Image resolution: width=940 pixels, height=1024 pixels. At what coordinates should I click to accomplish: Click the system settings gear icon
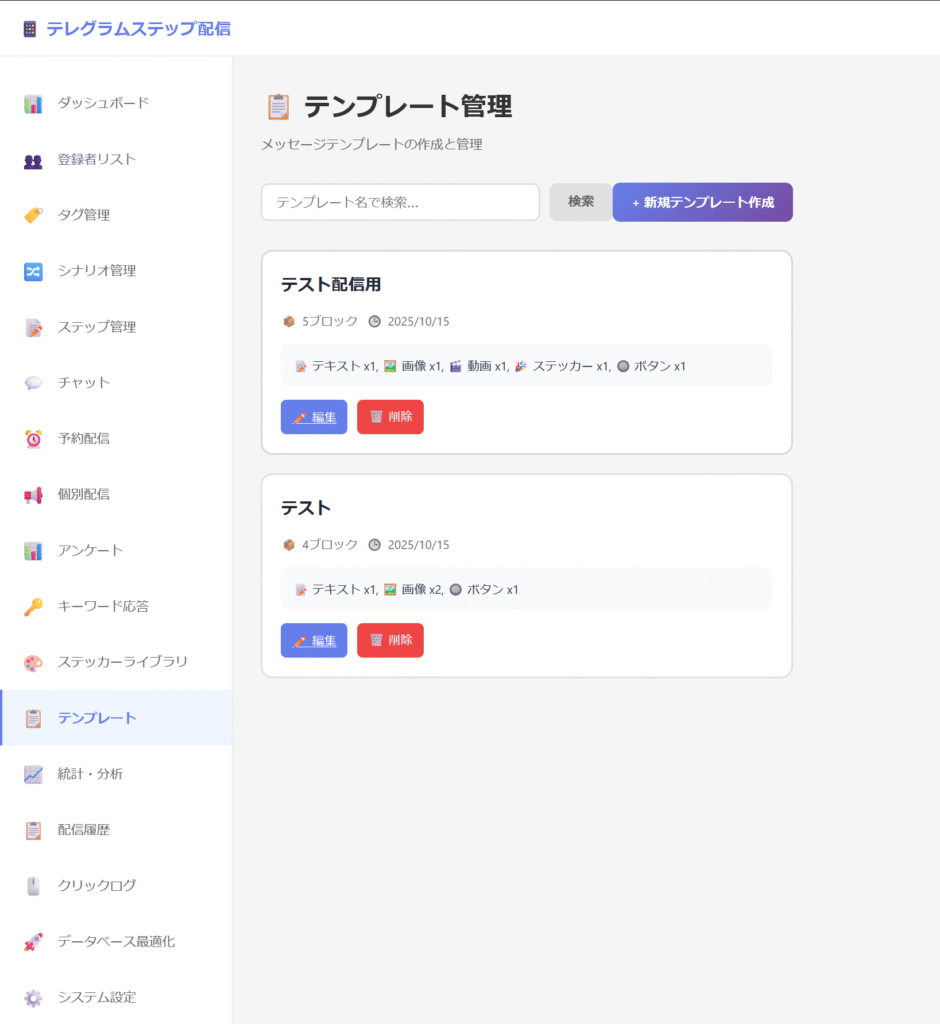coord(33,997)
